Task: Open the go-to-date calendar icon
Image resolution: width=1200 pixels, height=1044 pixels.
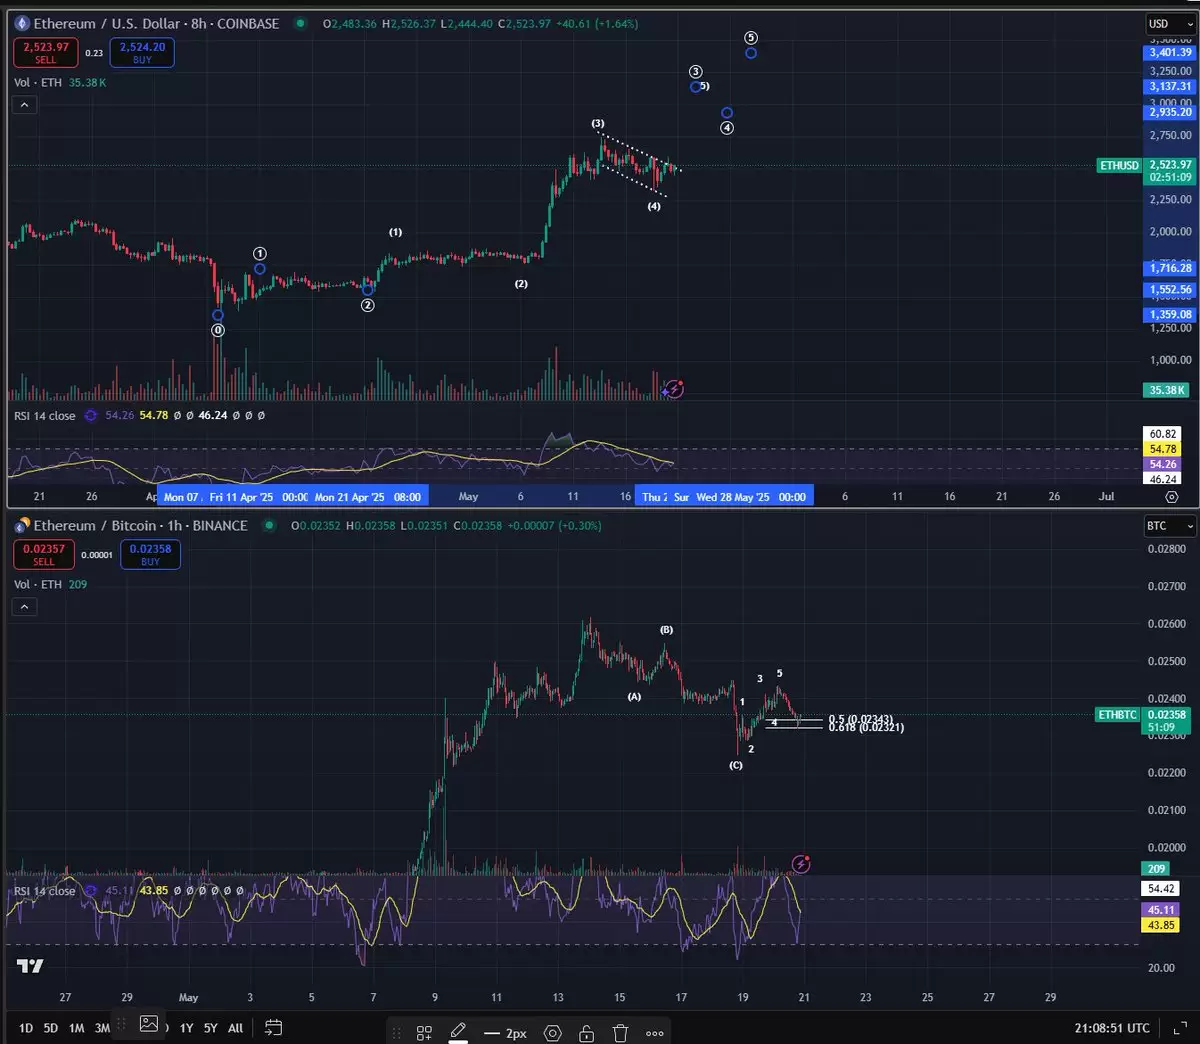Action: (273, 1027)
